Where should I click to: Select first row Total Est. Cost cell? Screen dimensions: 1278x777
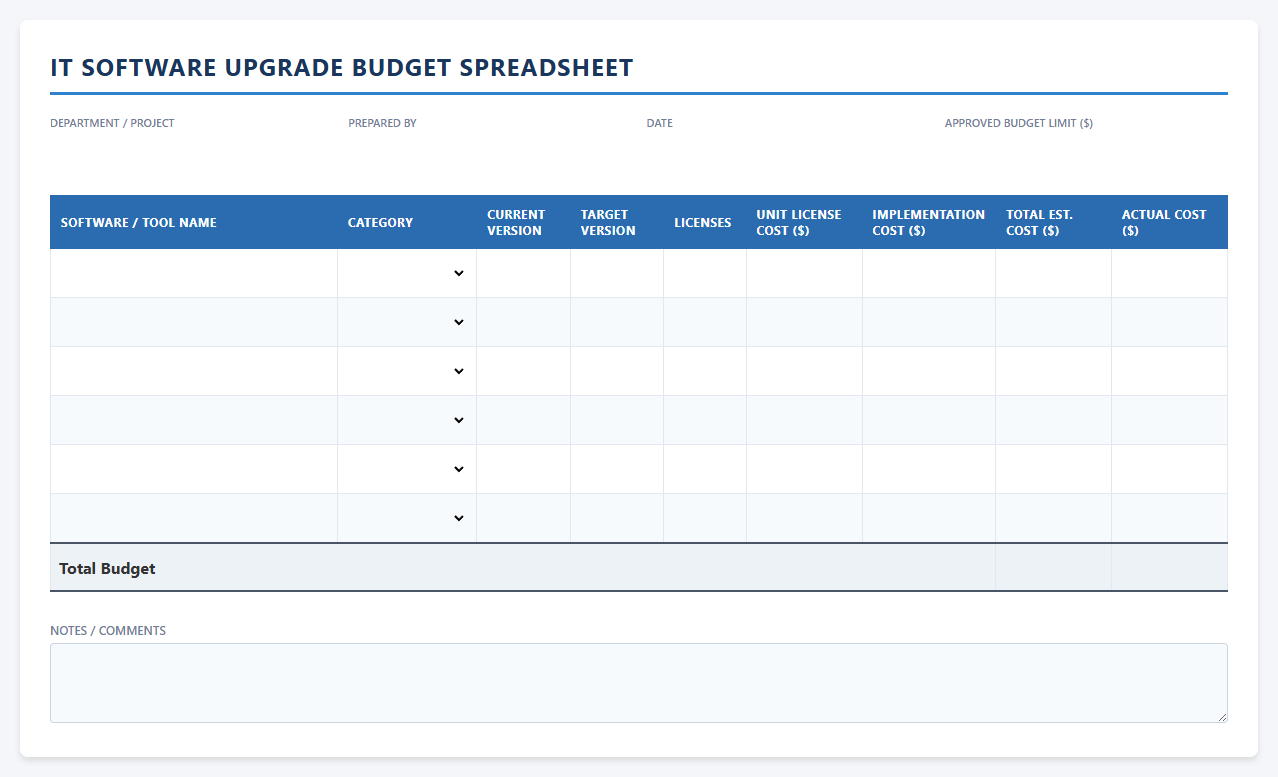click(1053, 273)
